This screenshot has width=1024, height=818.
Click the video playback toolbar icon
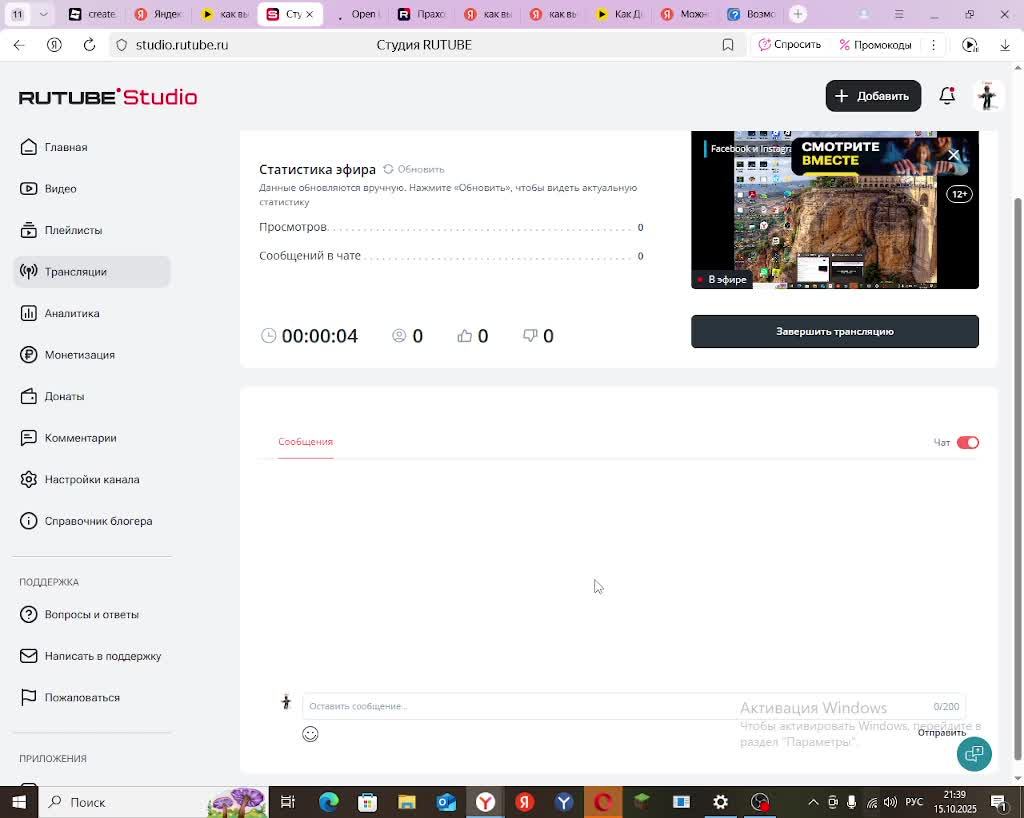[x=970, y=45]
